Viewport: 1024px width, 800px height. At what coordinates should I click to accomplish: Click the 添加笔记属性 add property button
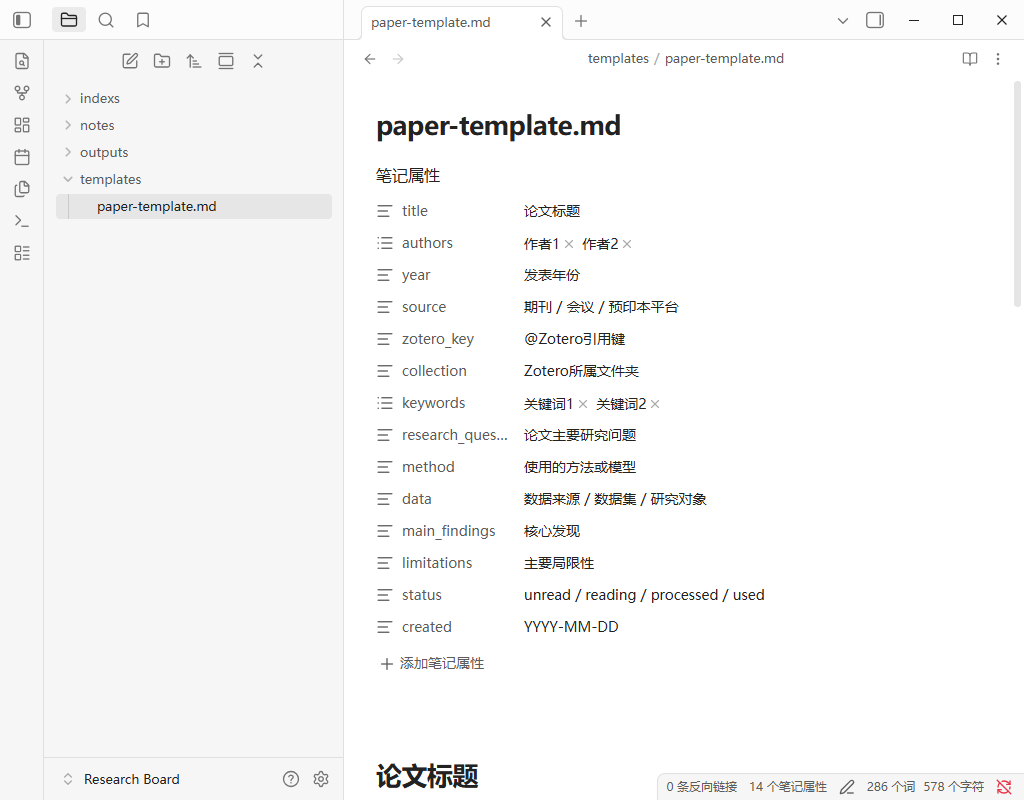[x=432, y=664]
